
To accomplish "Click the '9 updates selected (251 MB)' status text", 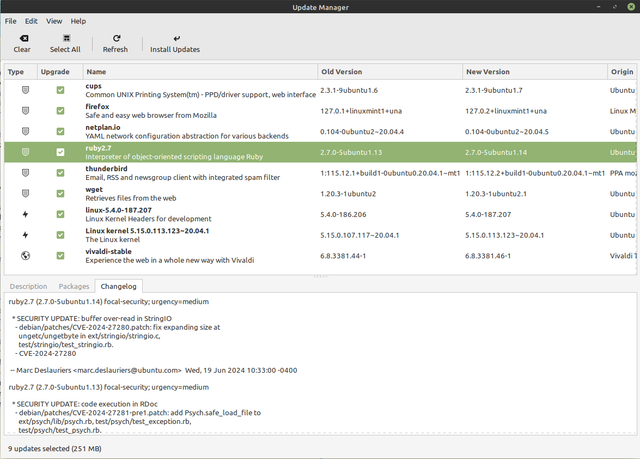I will coord(55,448).
